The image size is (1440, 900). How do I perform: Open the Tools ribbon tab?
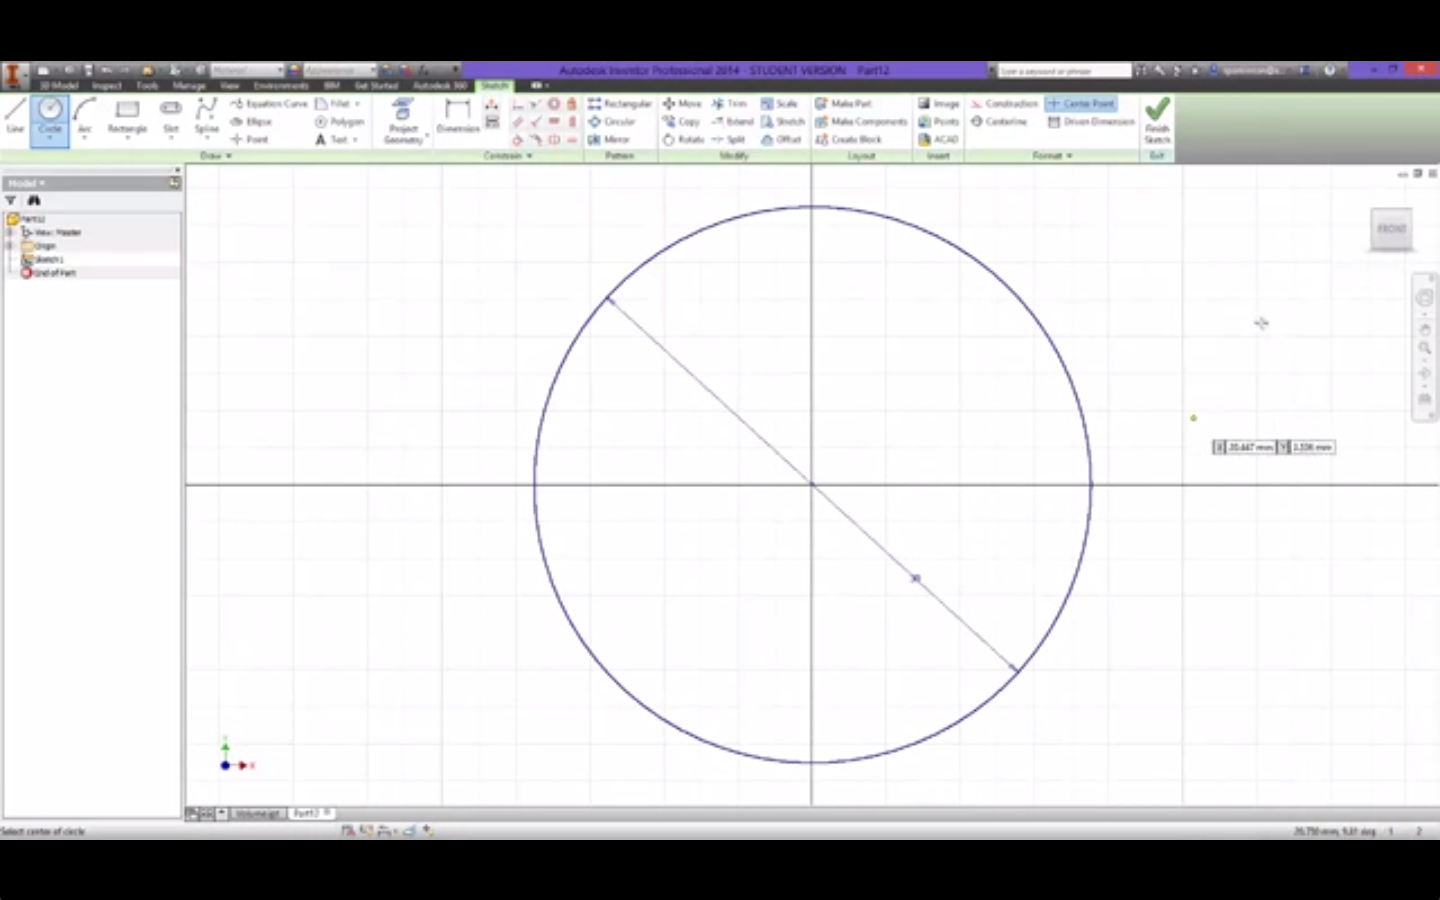147,86
